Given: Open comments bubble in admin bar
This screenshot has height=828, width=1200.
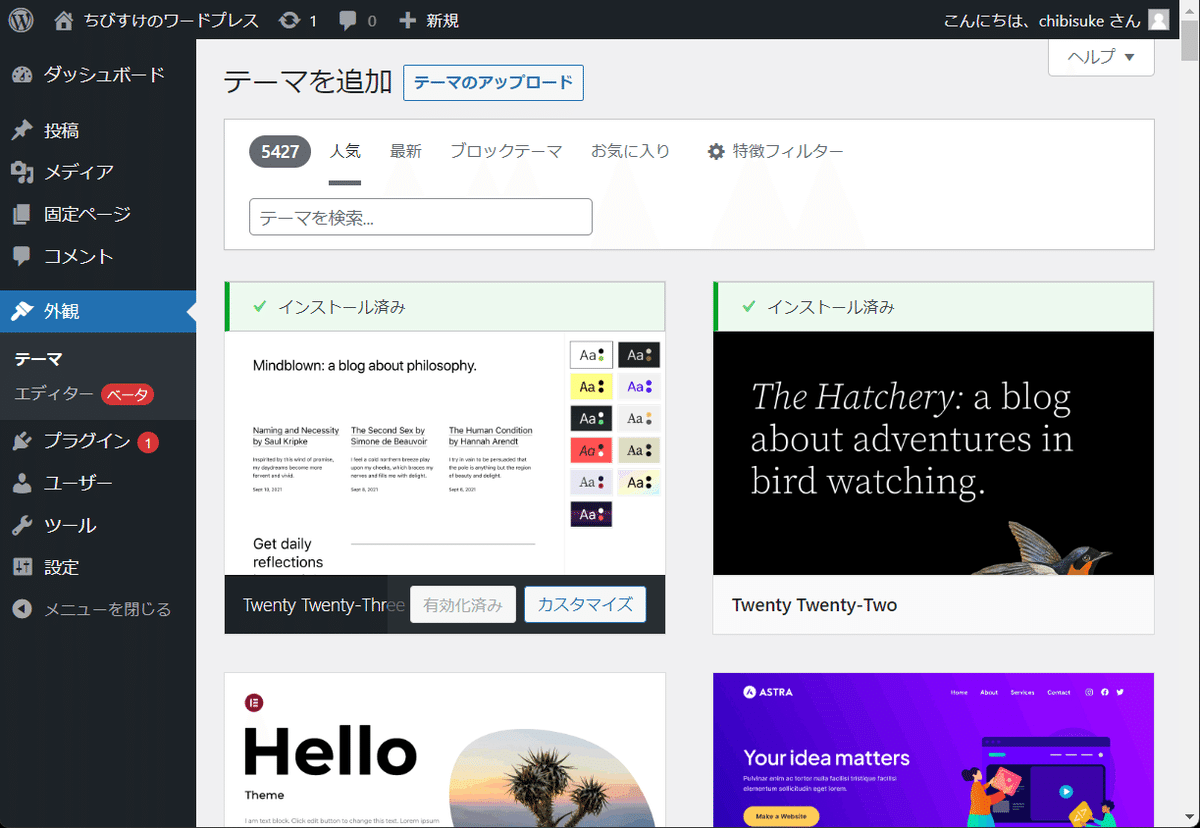Looking at the screenshot, I should [348, 20].
